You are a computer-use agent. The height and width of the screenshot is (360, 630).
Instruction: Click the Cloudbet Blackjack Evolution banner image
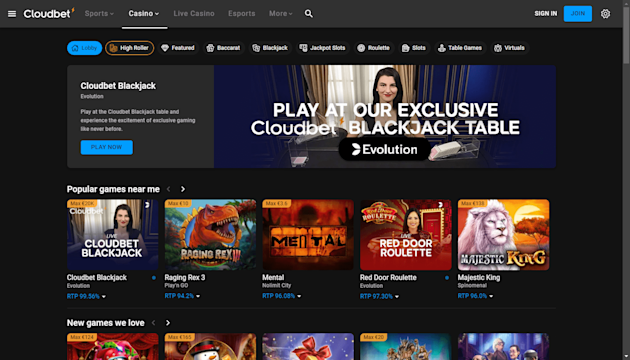coord(385,117)
